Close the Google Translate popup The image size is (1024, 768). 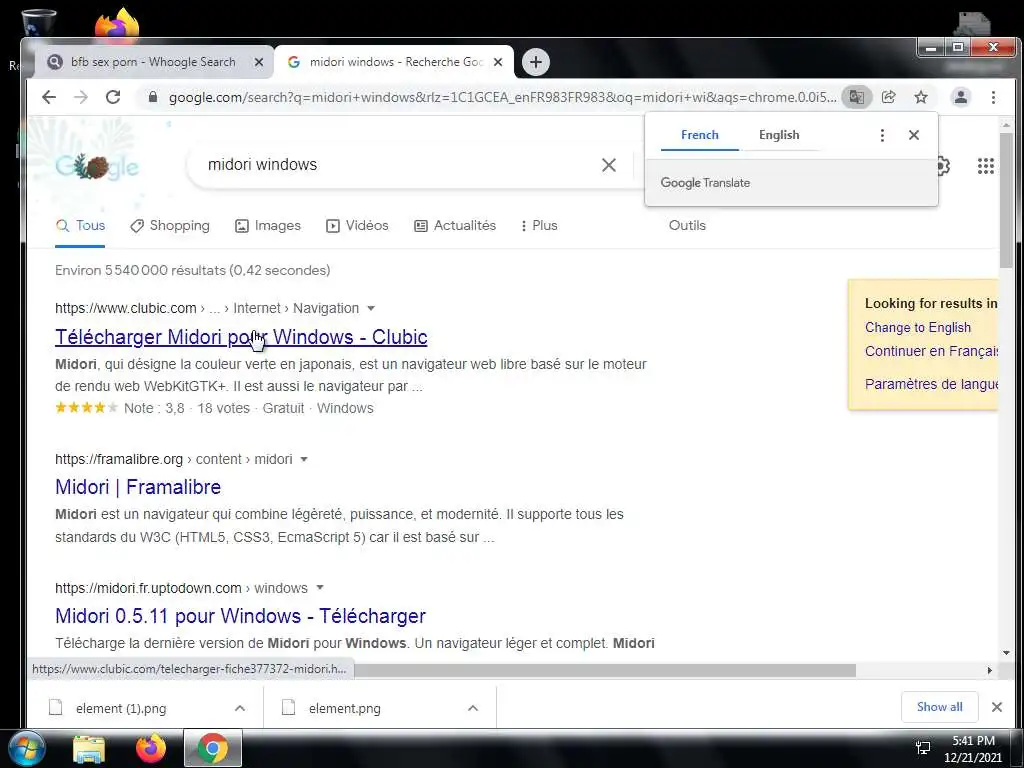coord(914,135)
